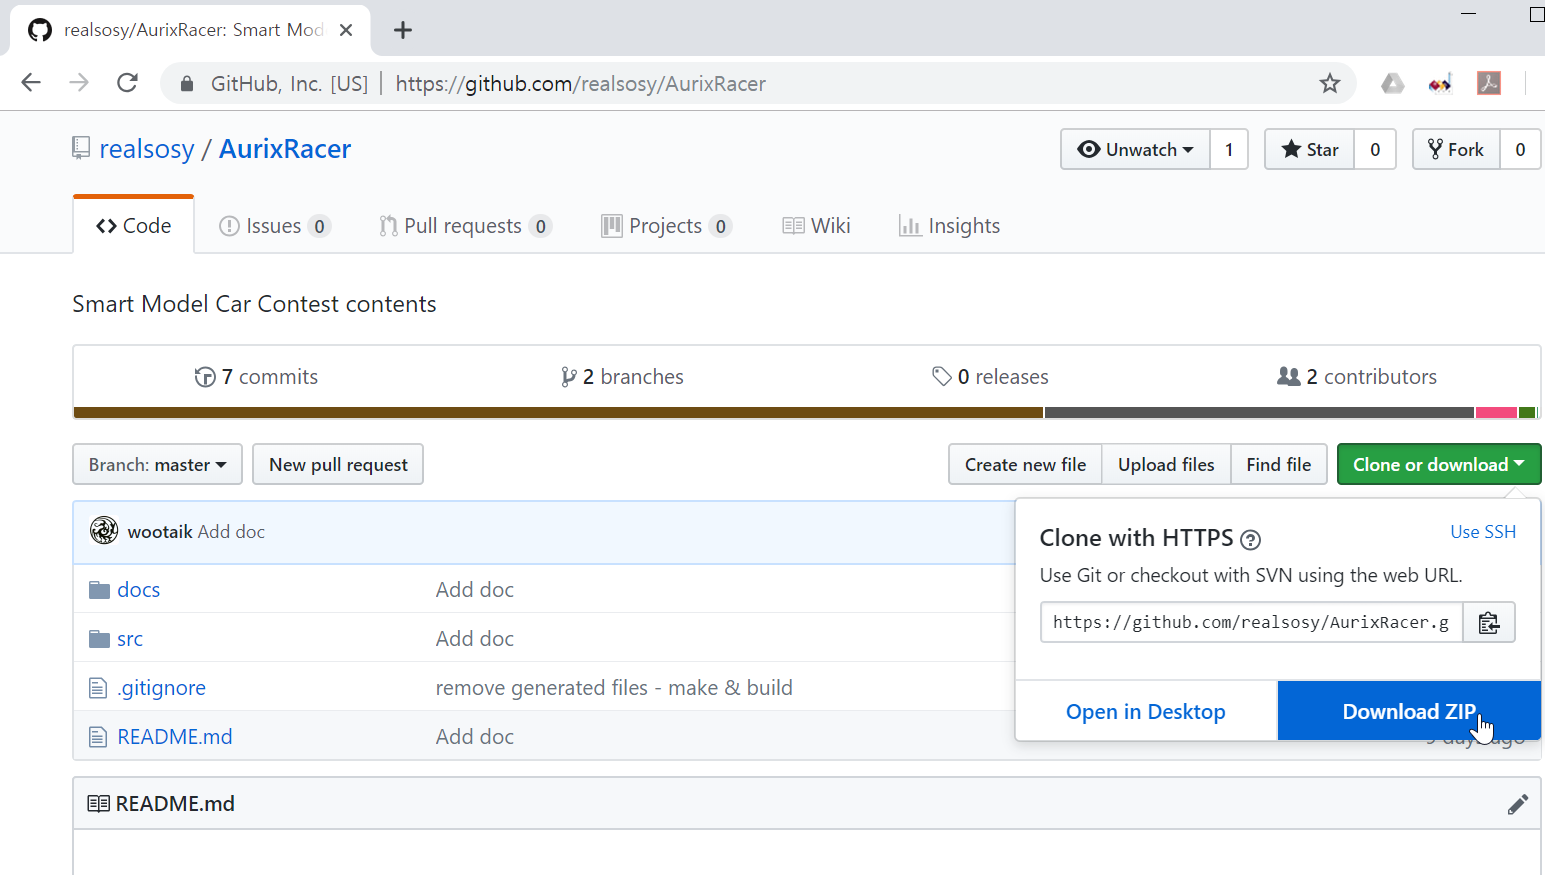Open the Unwatch dropdown
The width and height of the screenshot is (1545, 875).
[x=1135, y=149]
